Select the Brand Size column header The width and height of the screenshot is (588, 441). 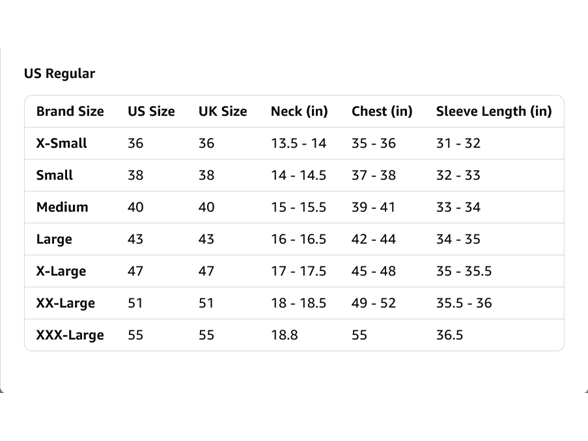(x=70, y=111)
